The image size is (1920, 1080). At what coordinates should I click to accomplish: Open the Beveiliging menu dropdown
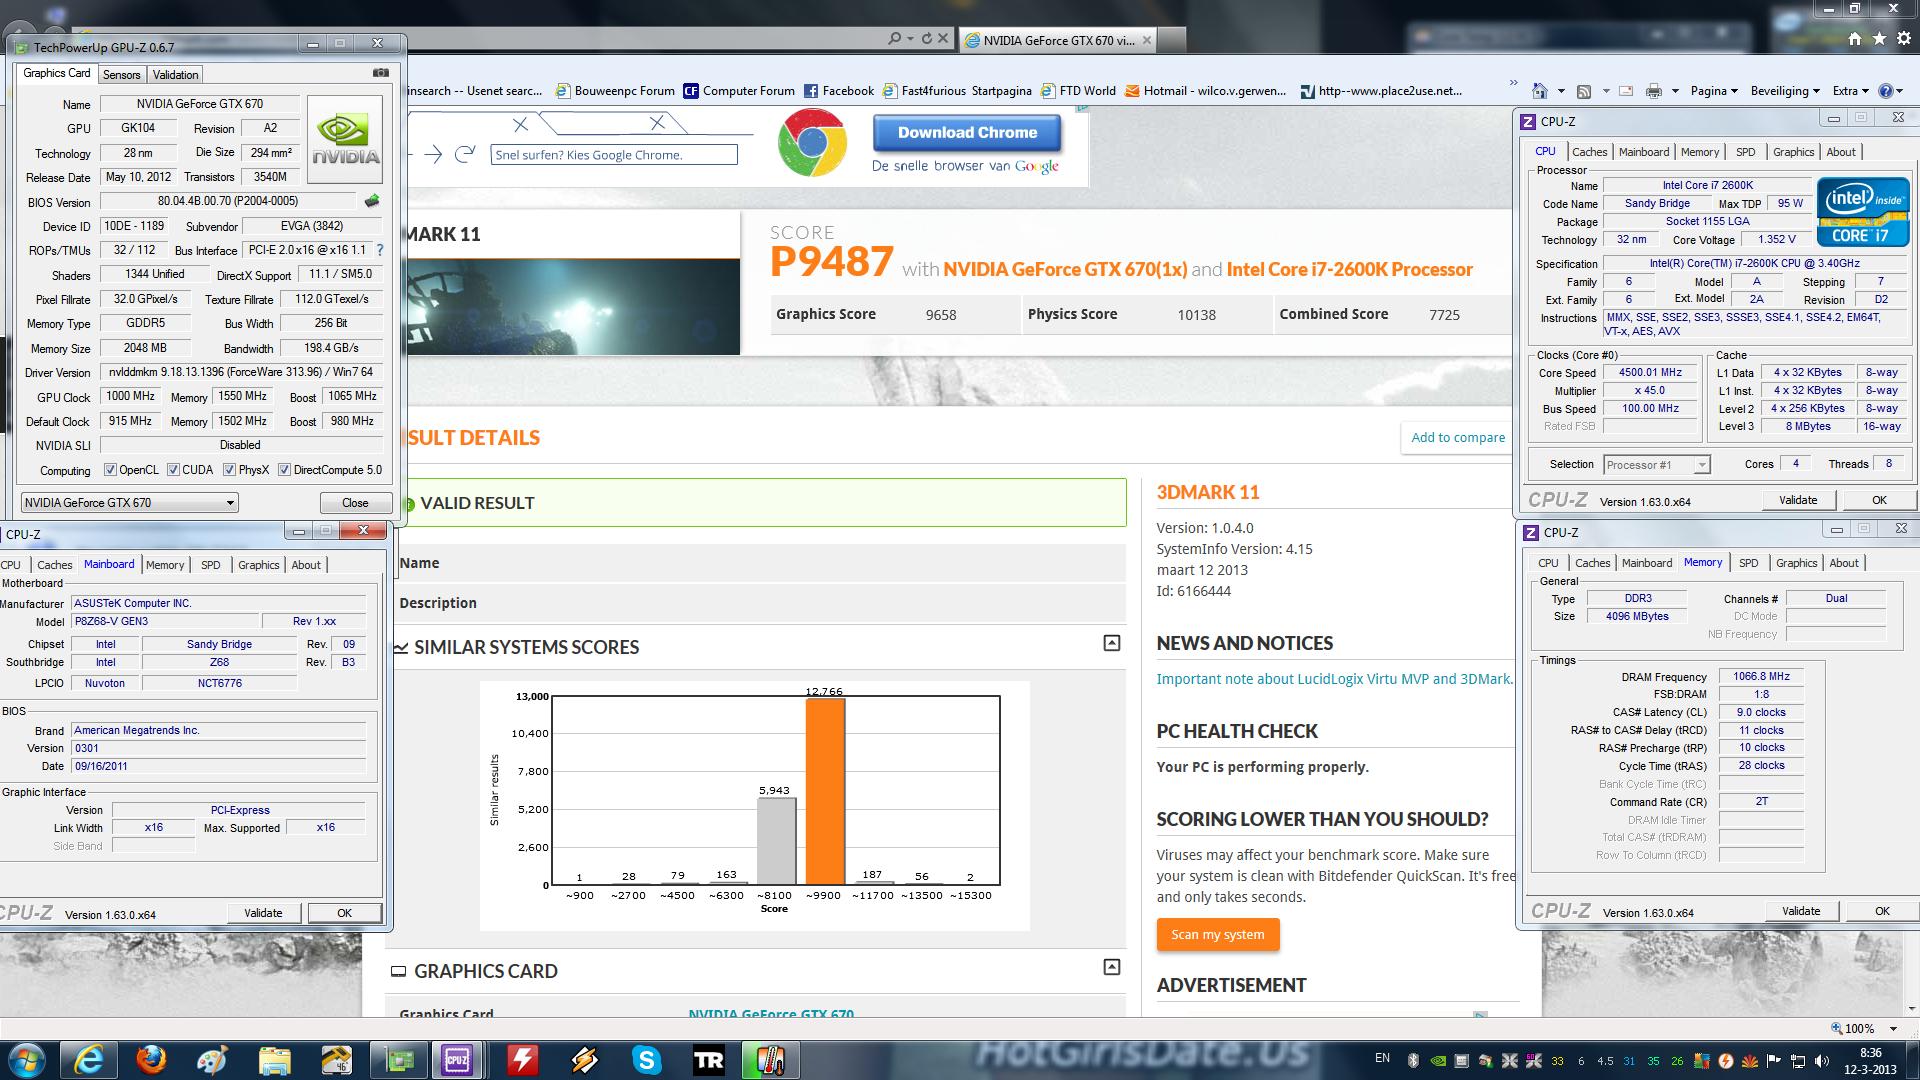[1785, 91]
